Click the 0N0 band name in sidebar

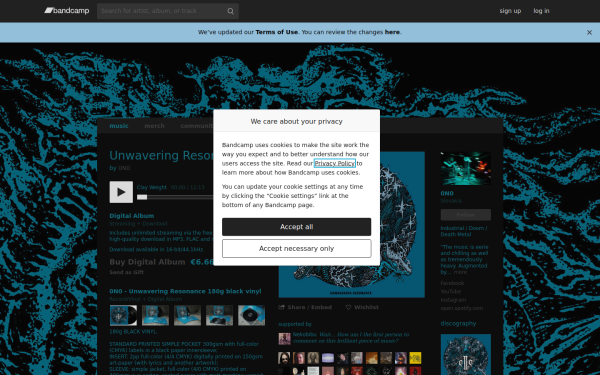447,194
